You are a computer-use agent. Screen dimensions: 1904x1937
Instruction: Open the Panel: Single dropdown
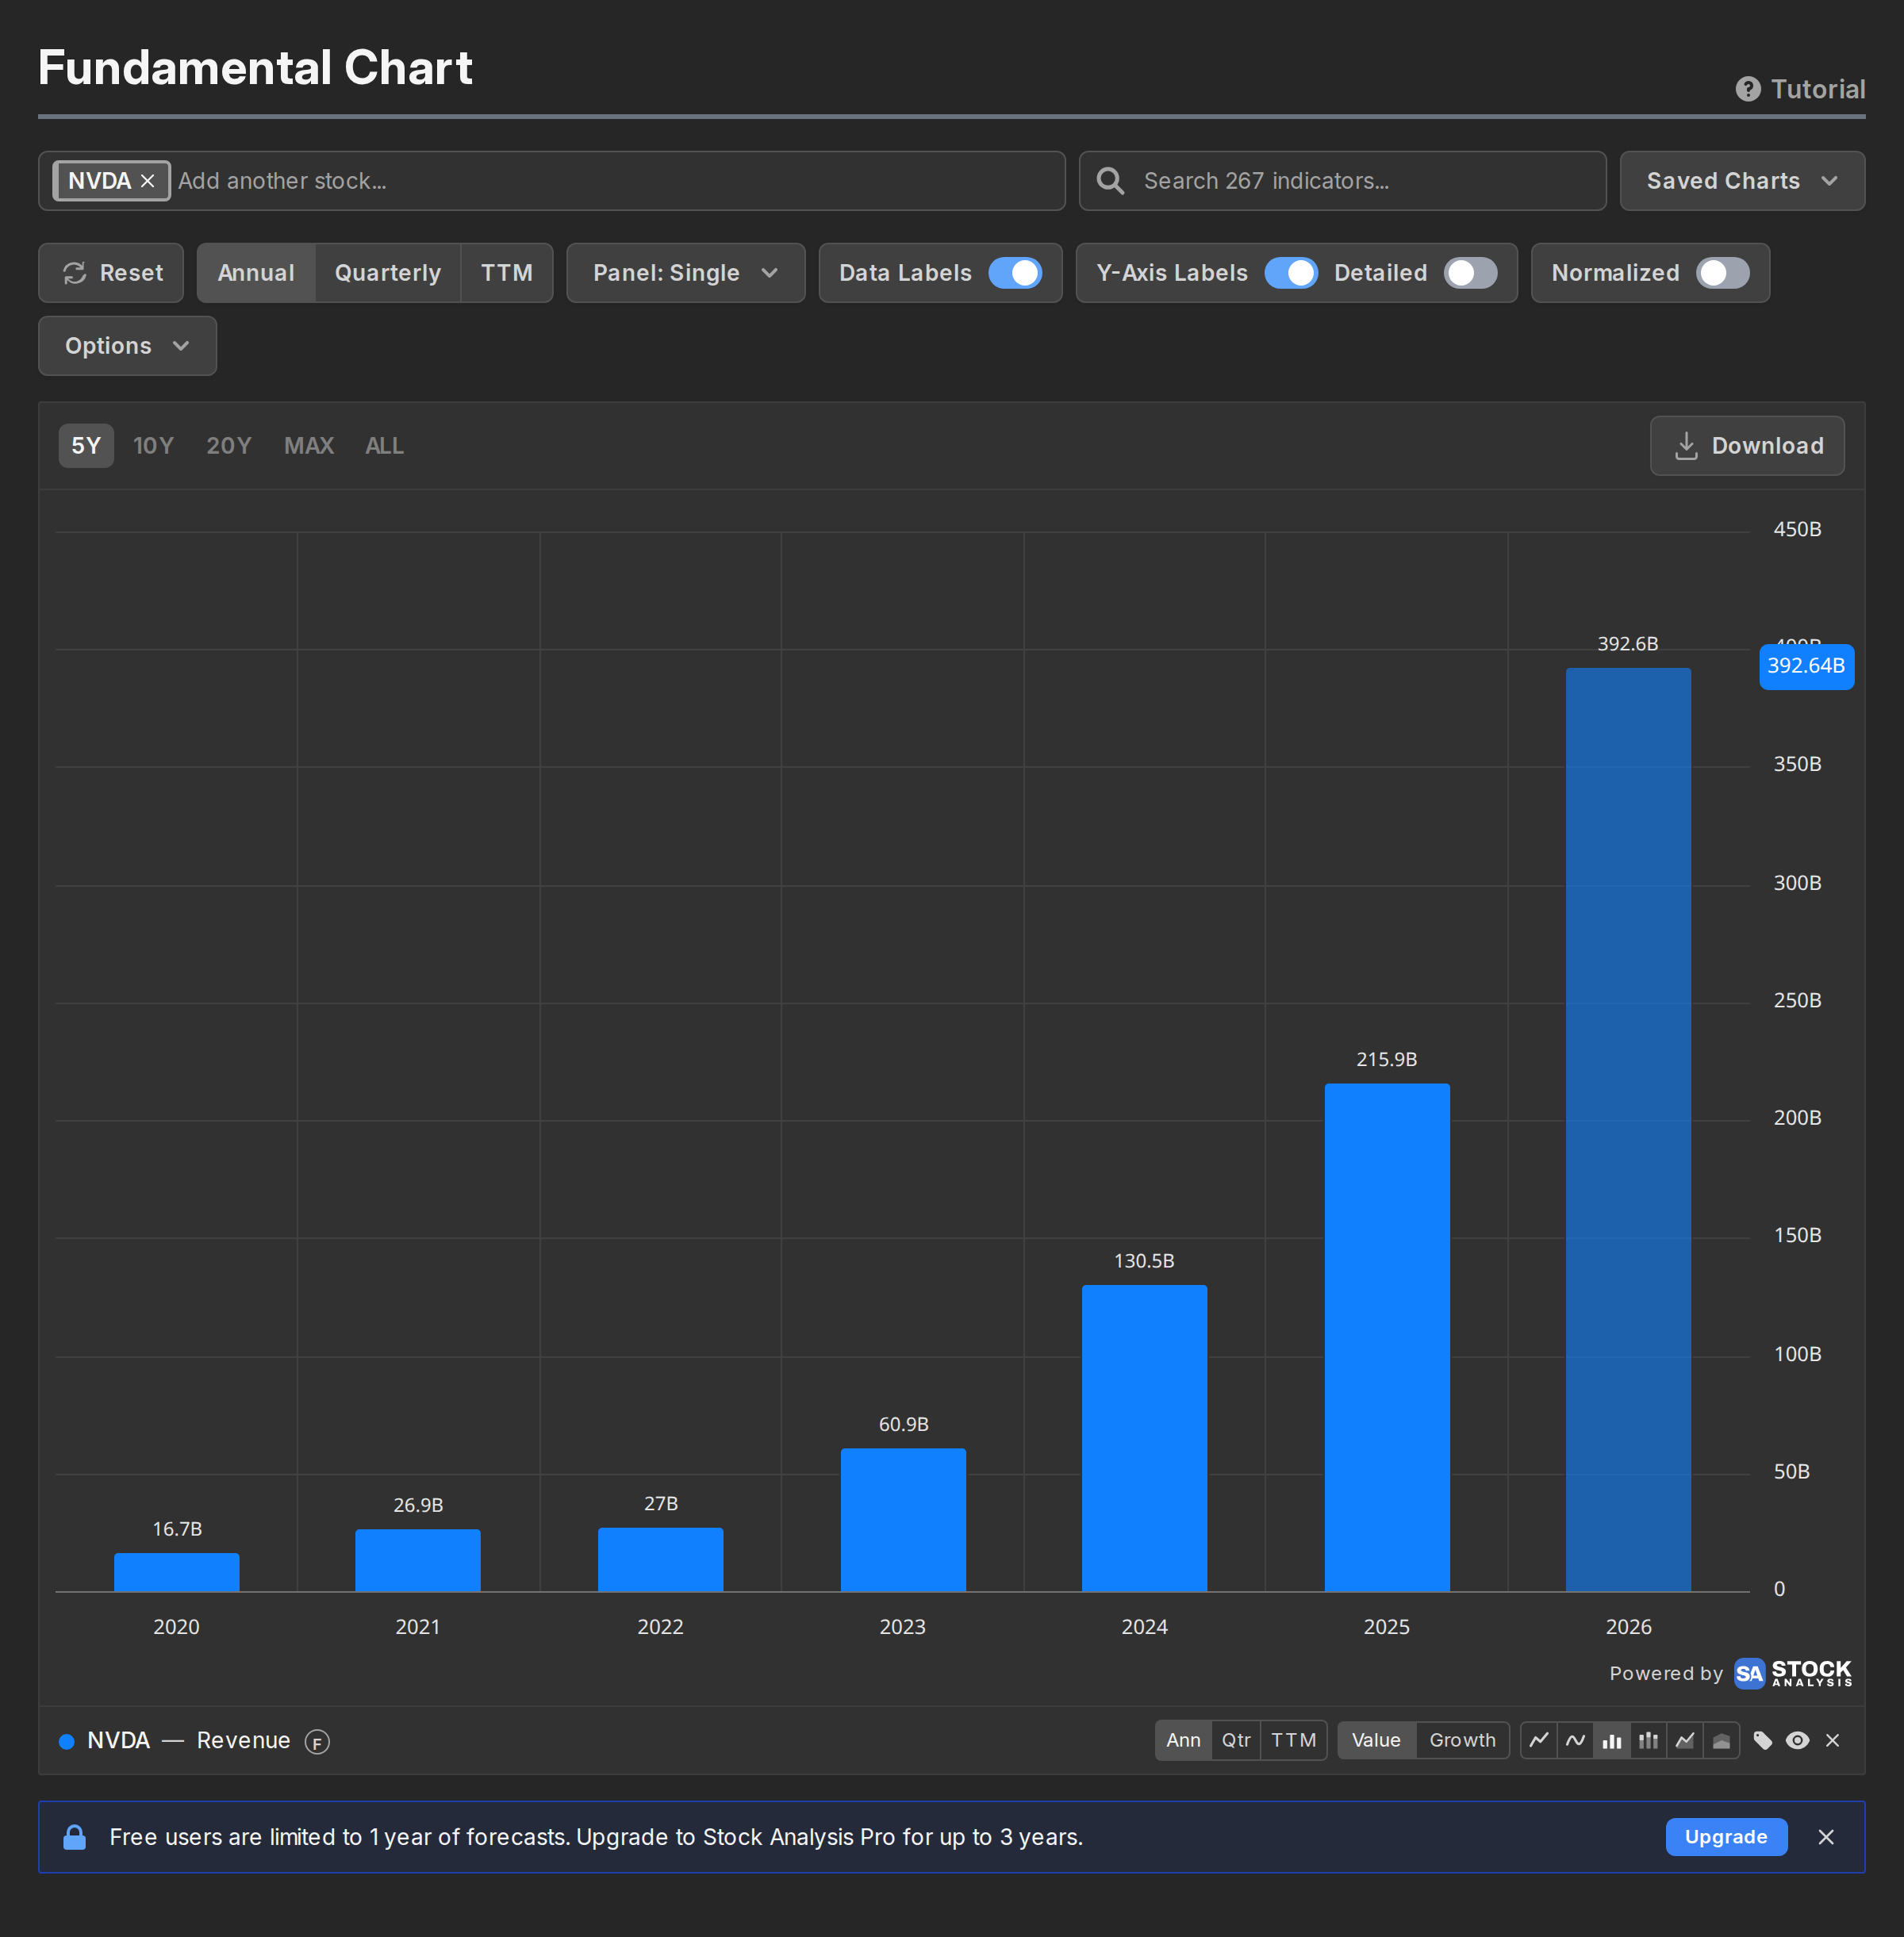(x=686, y=273)
